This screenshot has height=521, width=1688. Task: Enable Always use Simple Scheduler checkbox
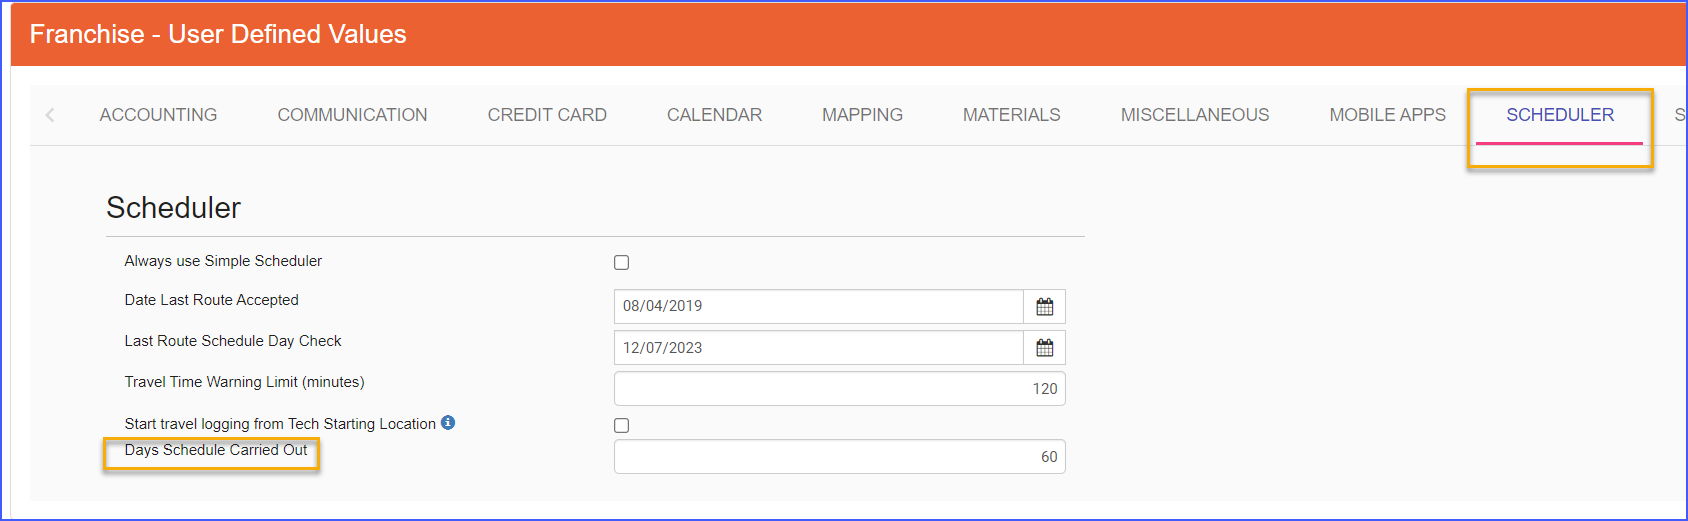[621, 262]
